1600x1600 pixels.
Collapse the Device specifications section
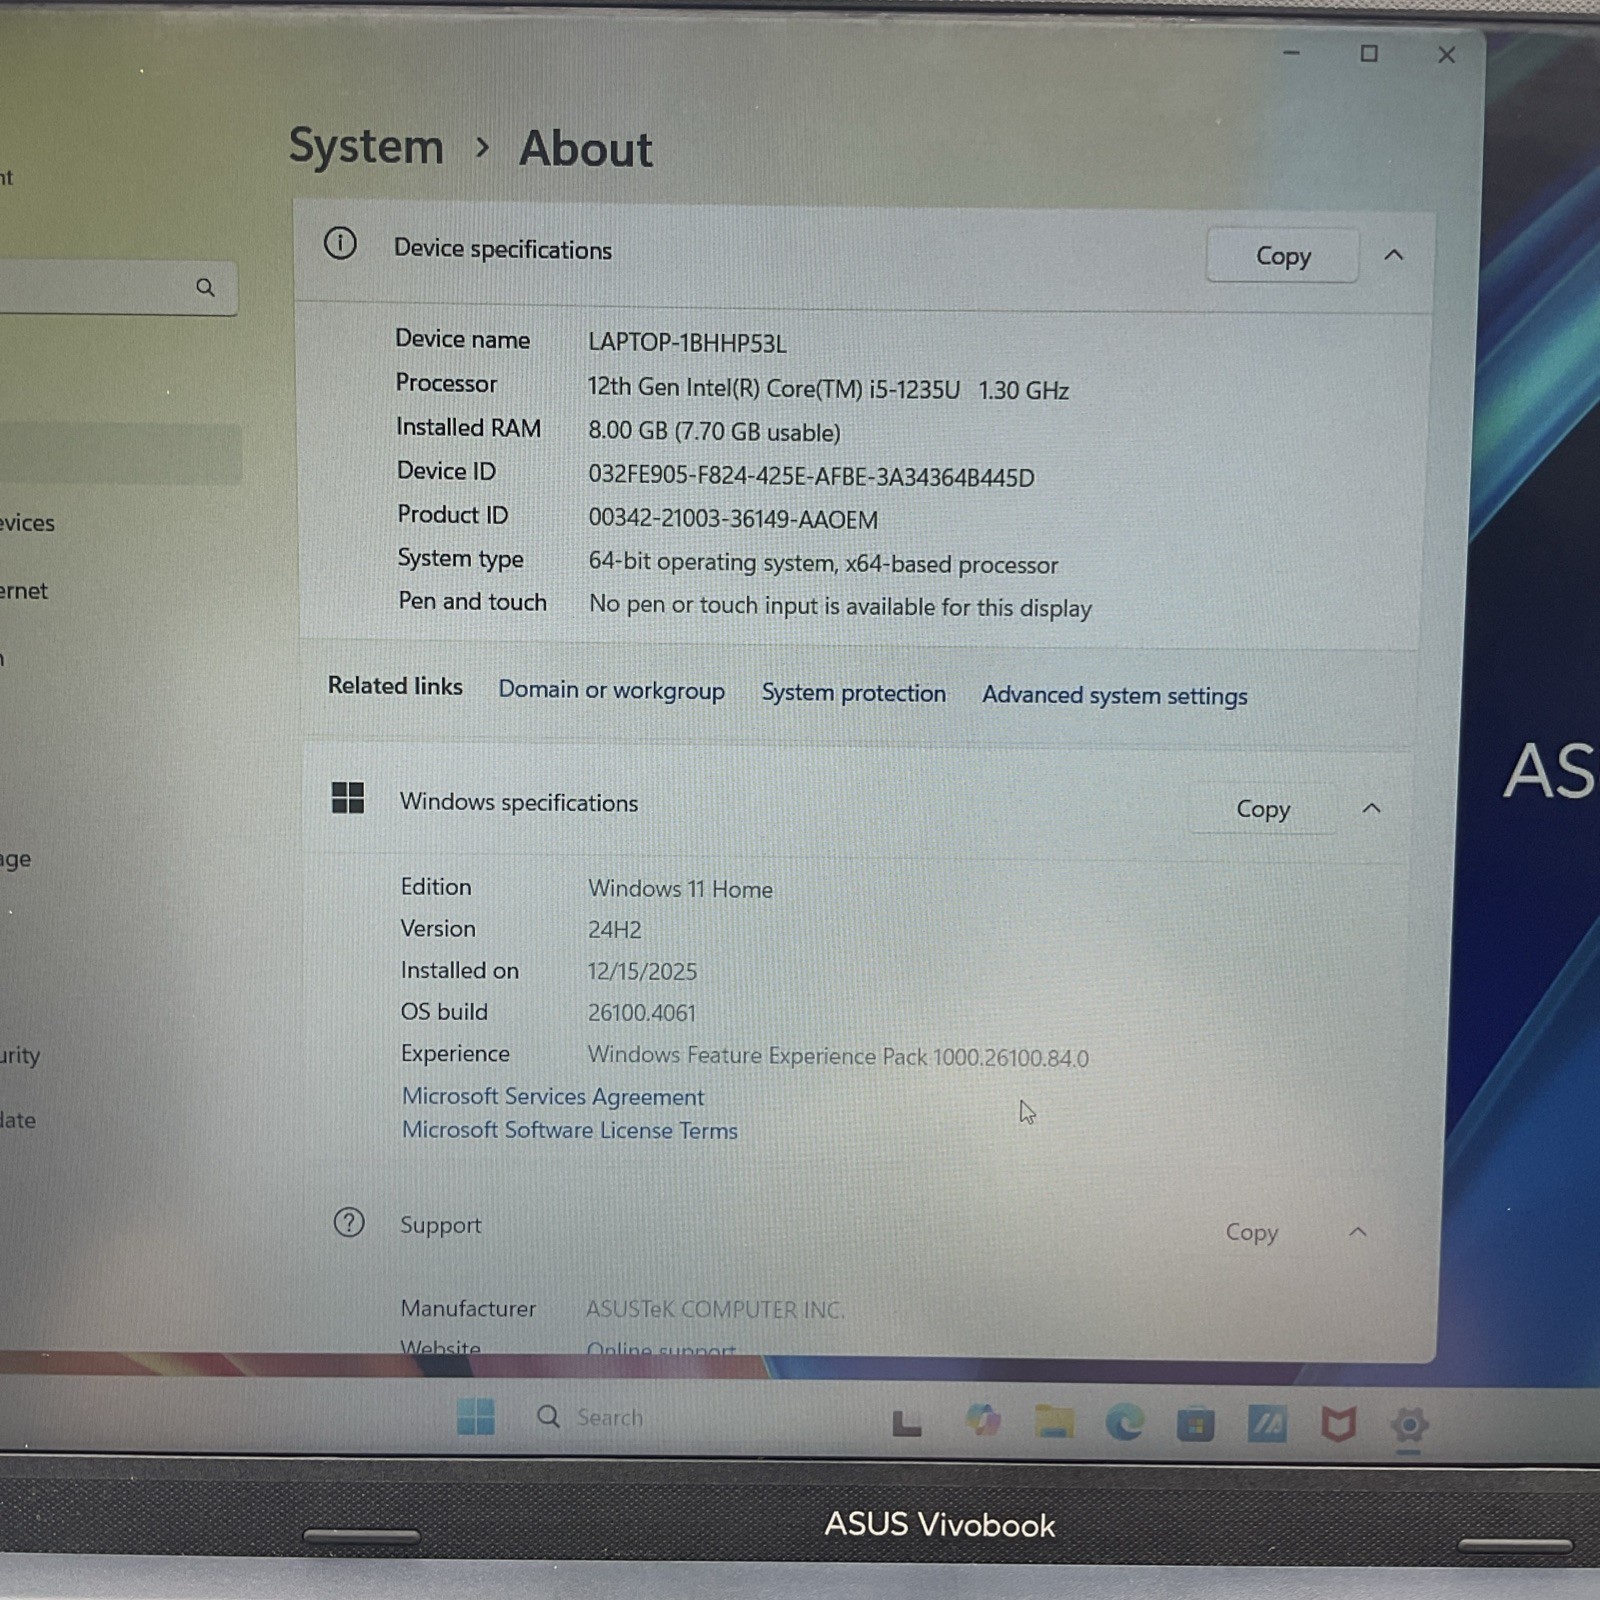[1393, 256]
